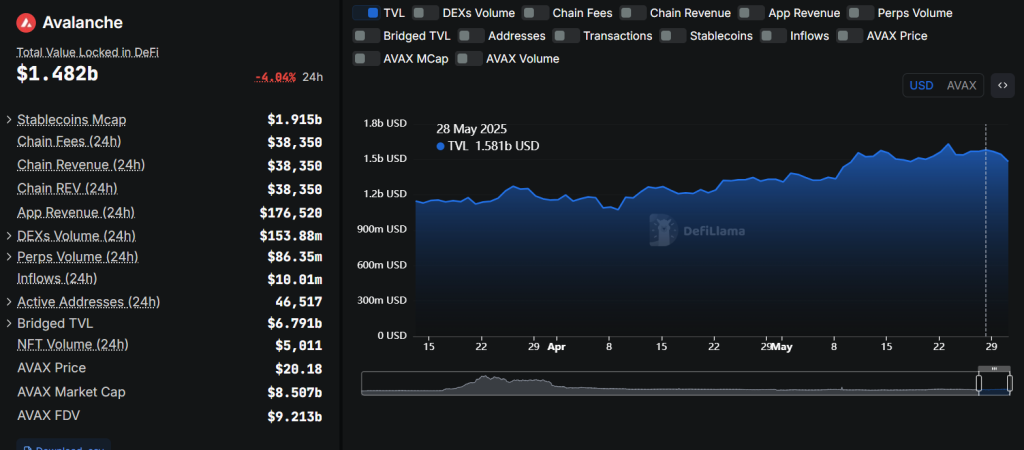Click the 1.8b USD axis label
This screenshot has width=1024, height=450.
[385, 123]
